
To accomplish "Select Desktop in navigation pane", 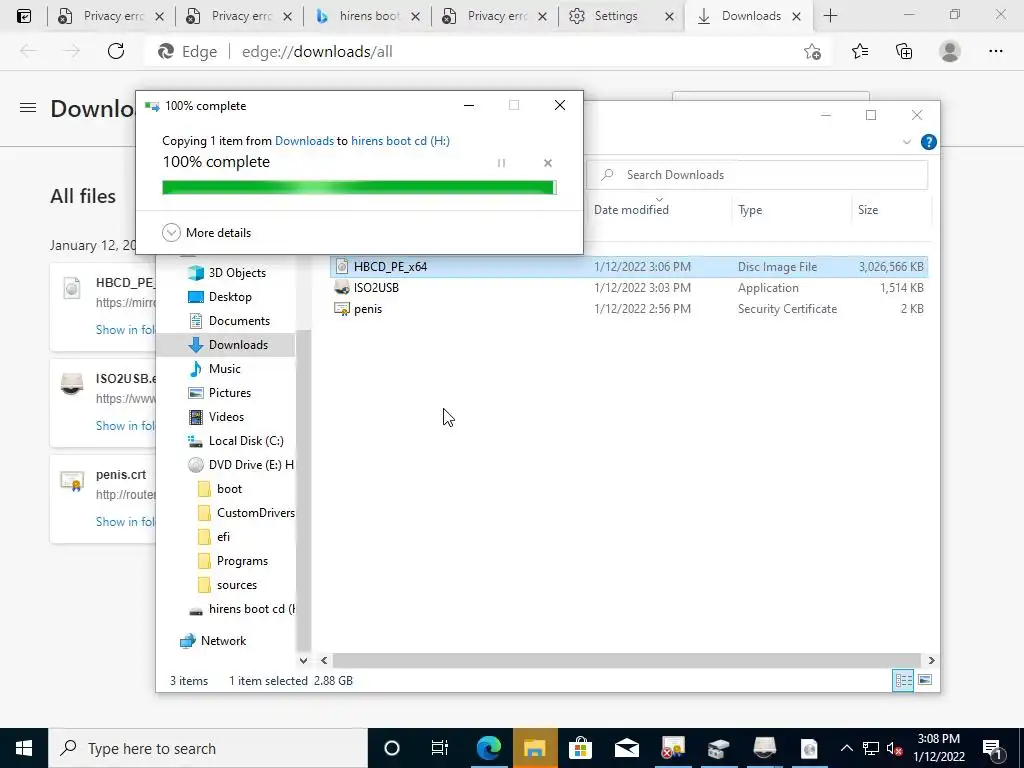I will pyautogui.click(x=220, y=297).
